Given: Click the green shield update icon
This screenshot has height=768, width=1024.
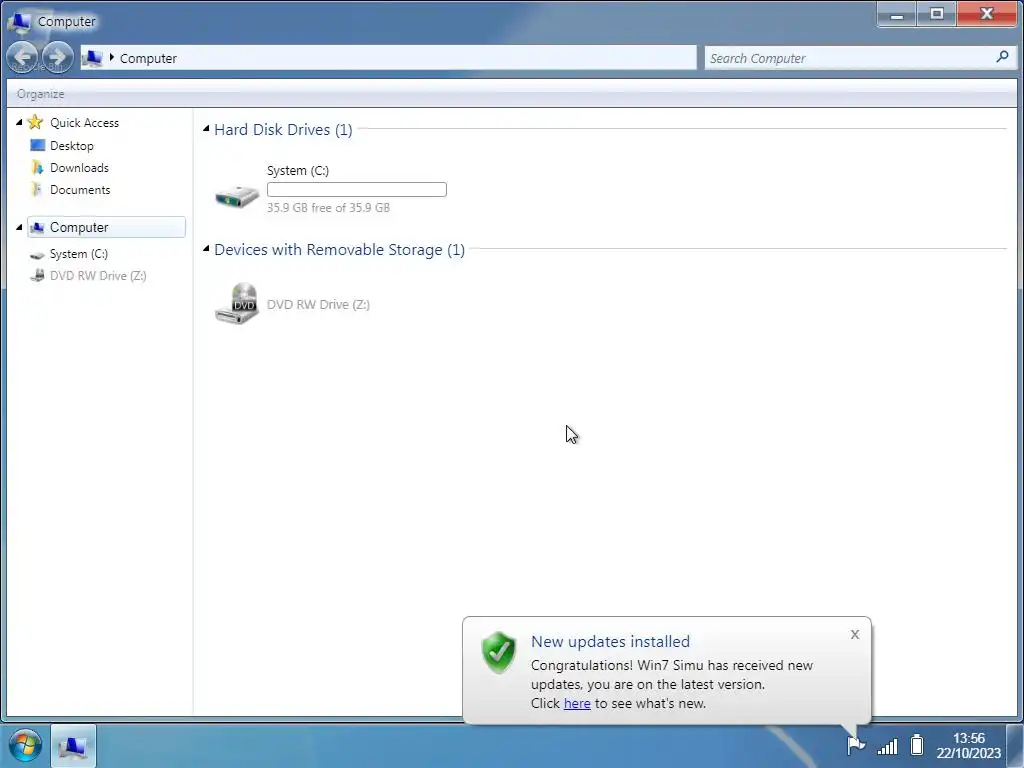Looking at the screenshot, I should [499, 652].
